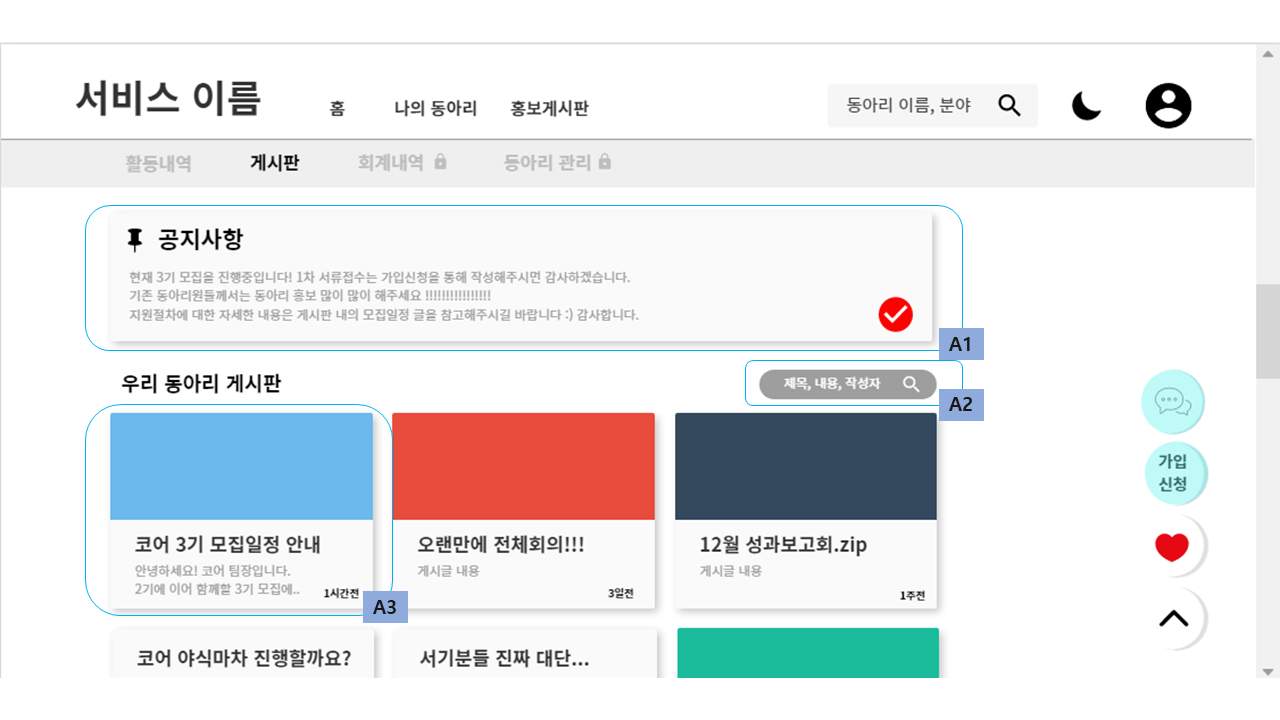Open the 오랜만에 전체회의!!! post
The height and width of the screenshot is (720, 1280).
click(523, 510)
